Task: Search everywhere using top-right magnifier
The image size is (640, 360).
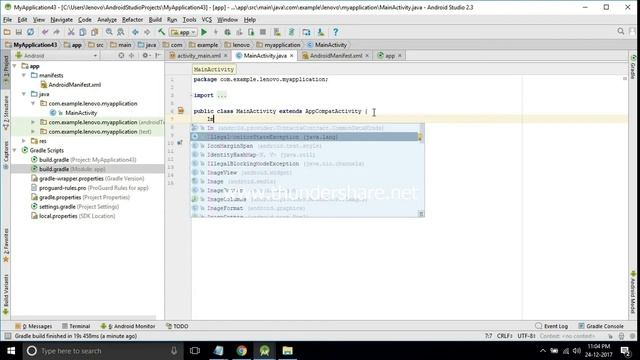Action: click(x=621, y=31)
